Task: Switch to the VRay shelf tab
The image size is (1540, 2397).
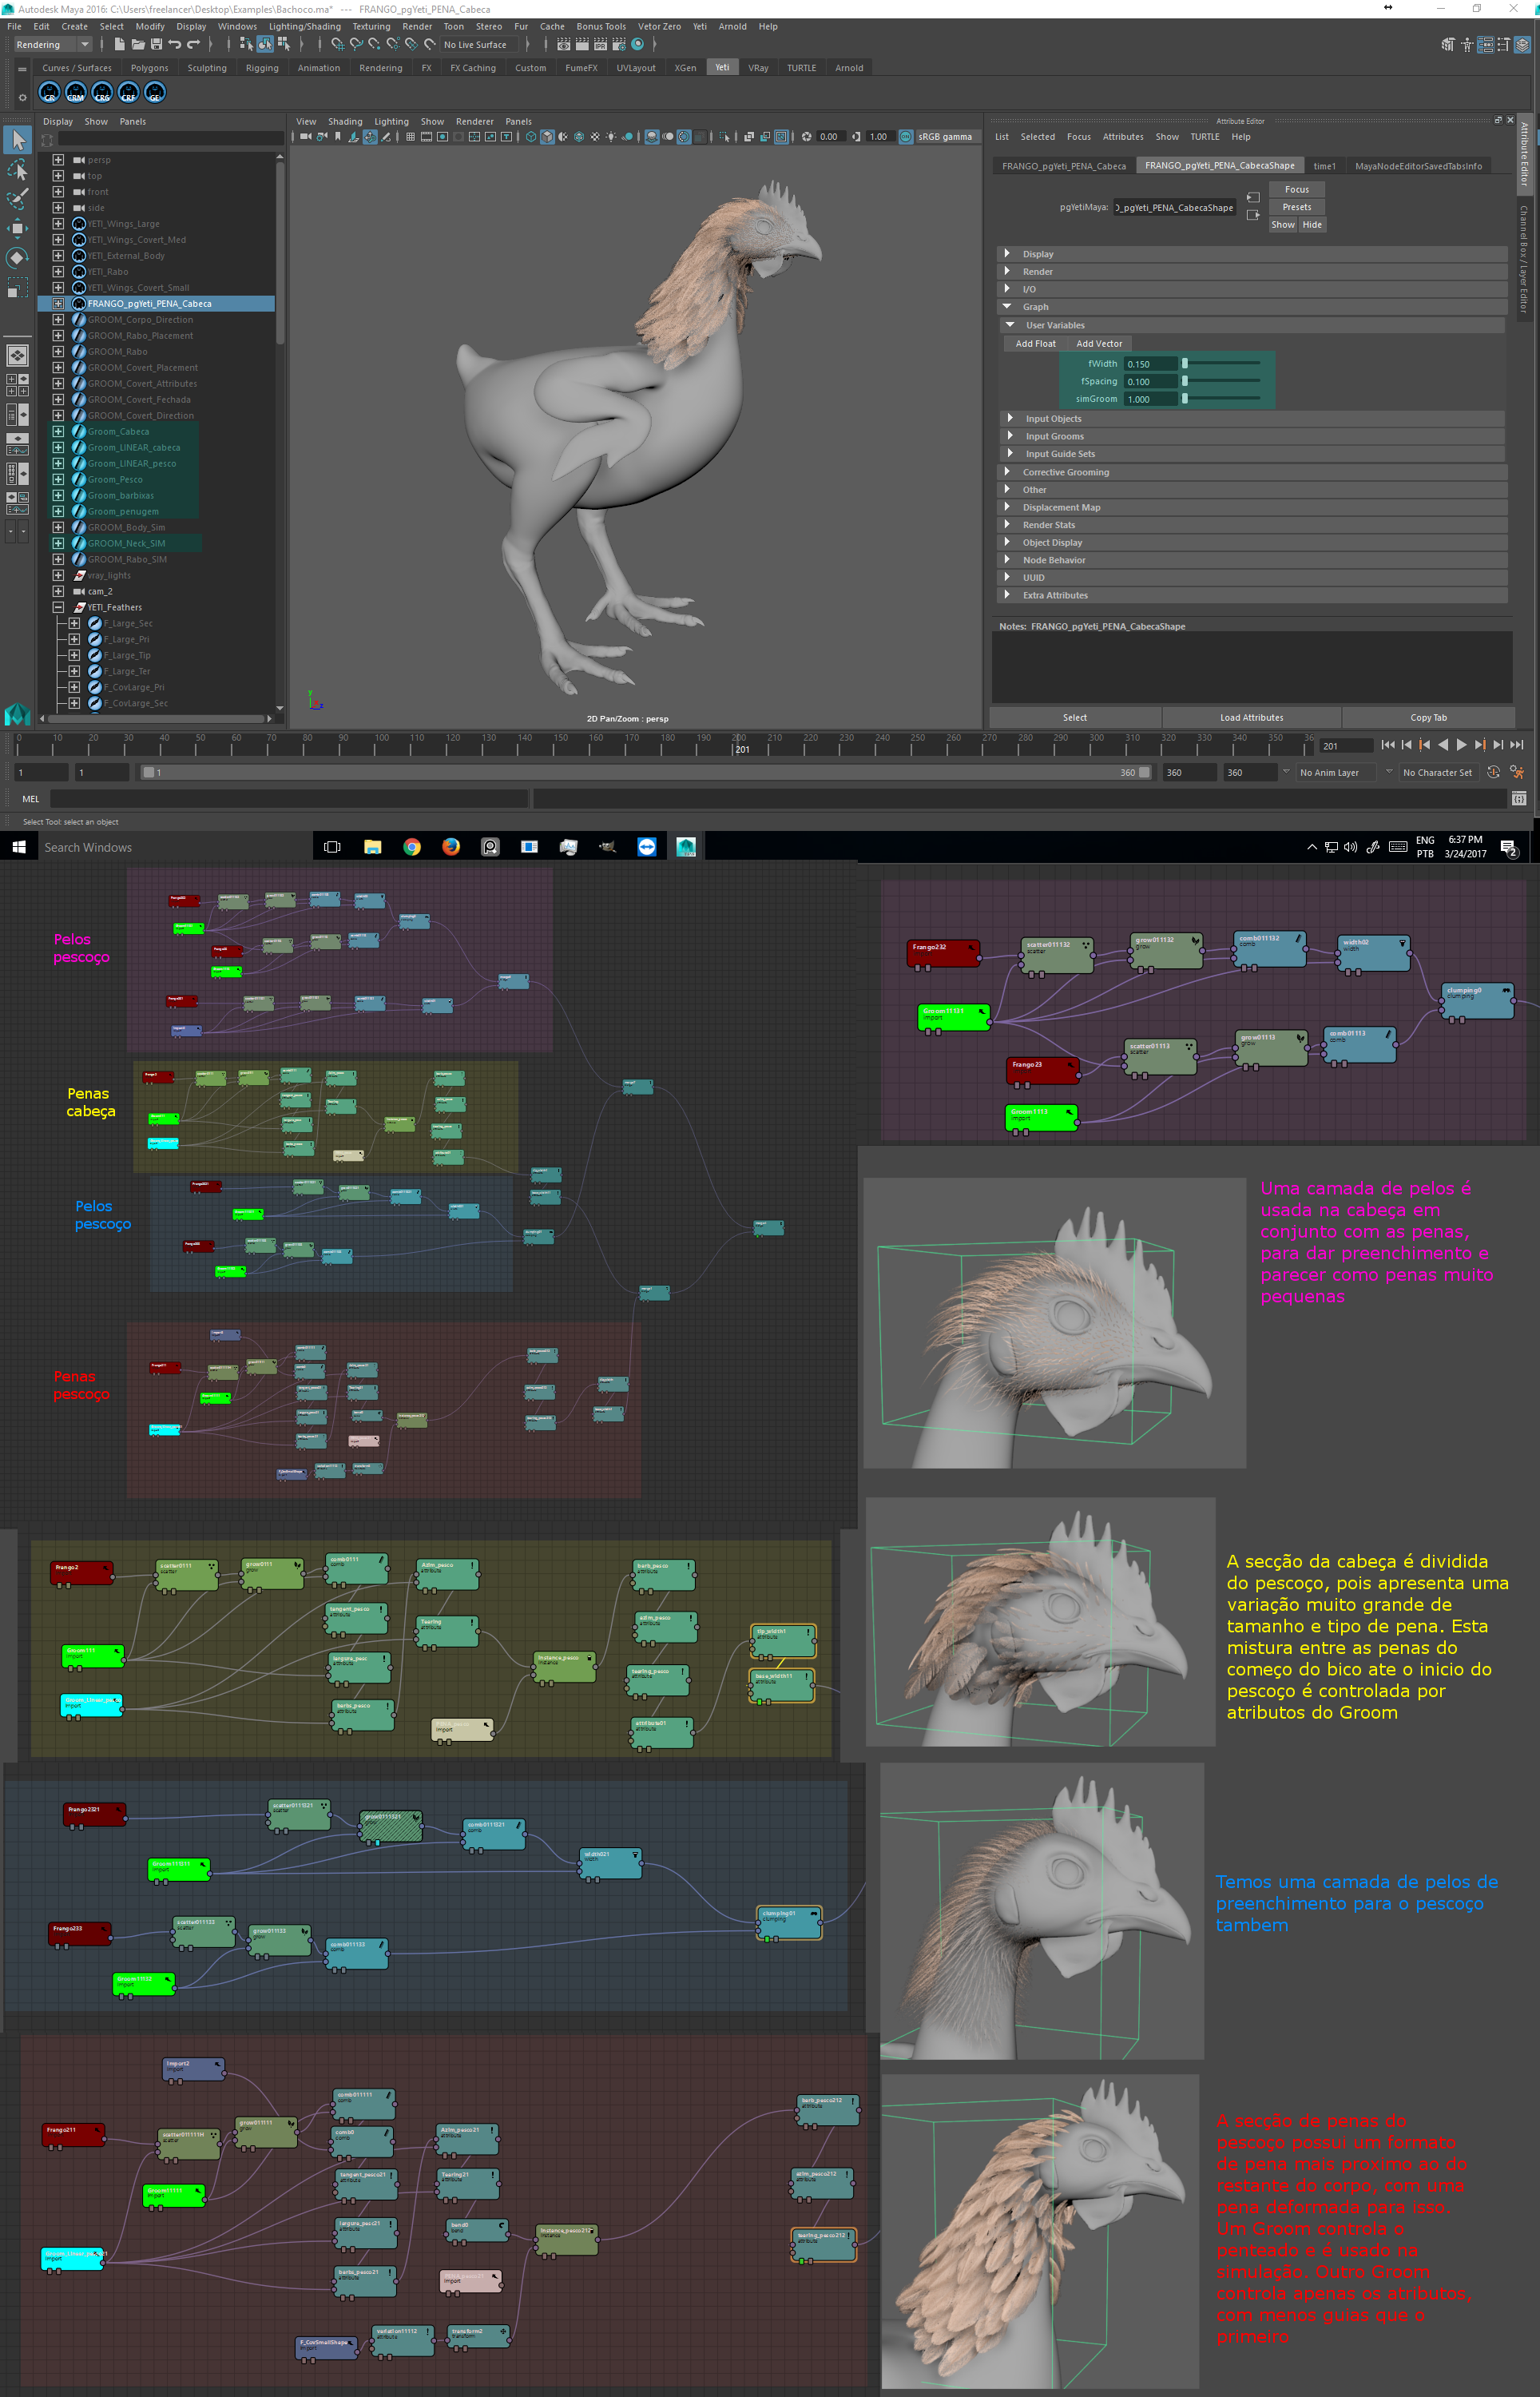Action: [757, 68]
